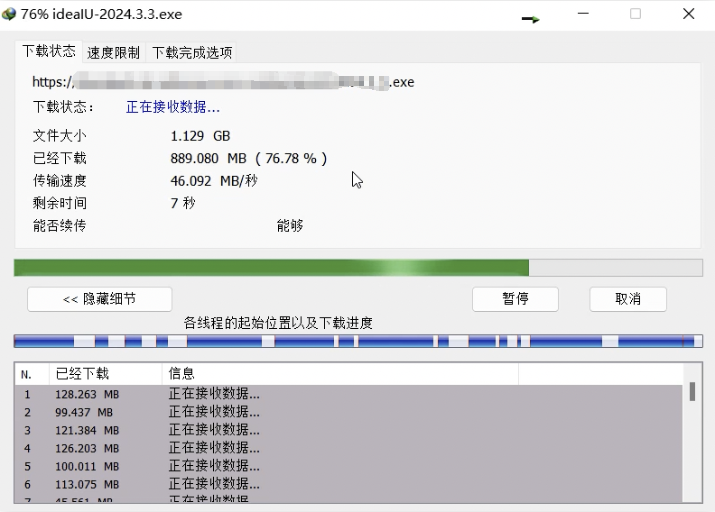Open the 速度限制 tab
The width and height of the screenshot is (715, 512).
point(113,52)
